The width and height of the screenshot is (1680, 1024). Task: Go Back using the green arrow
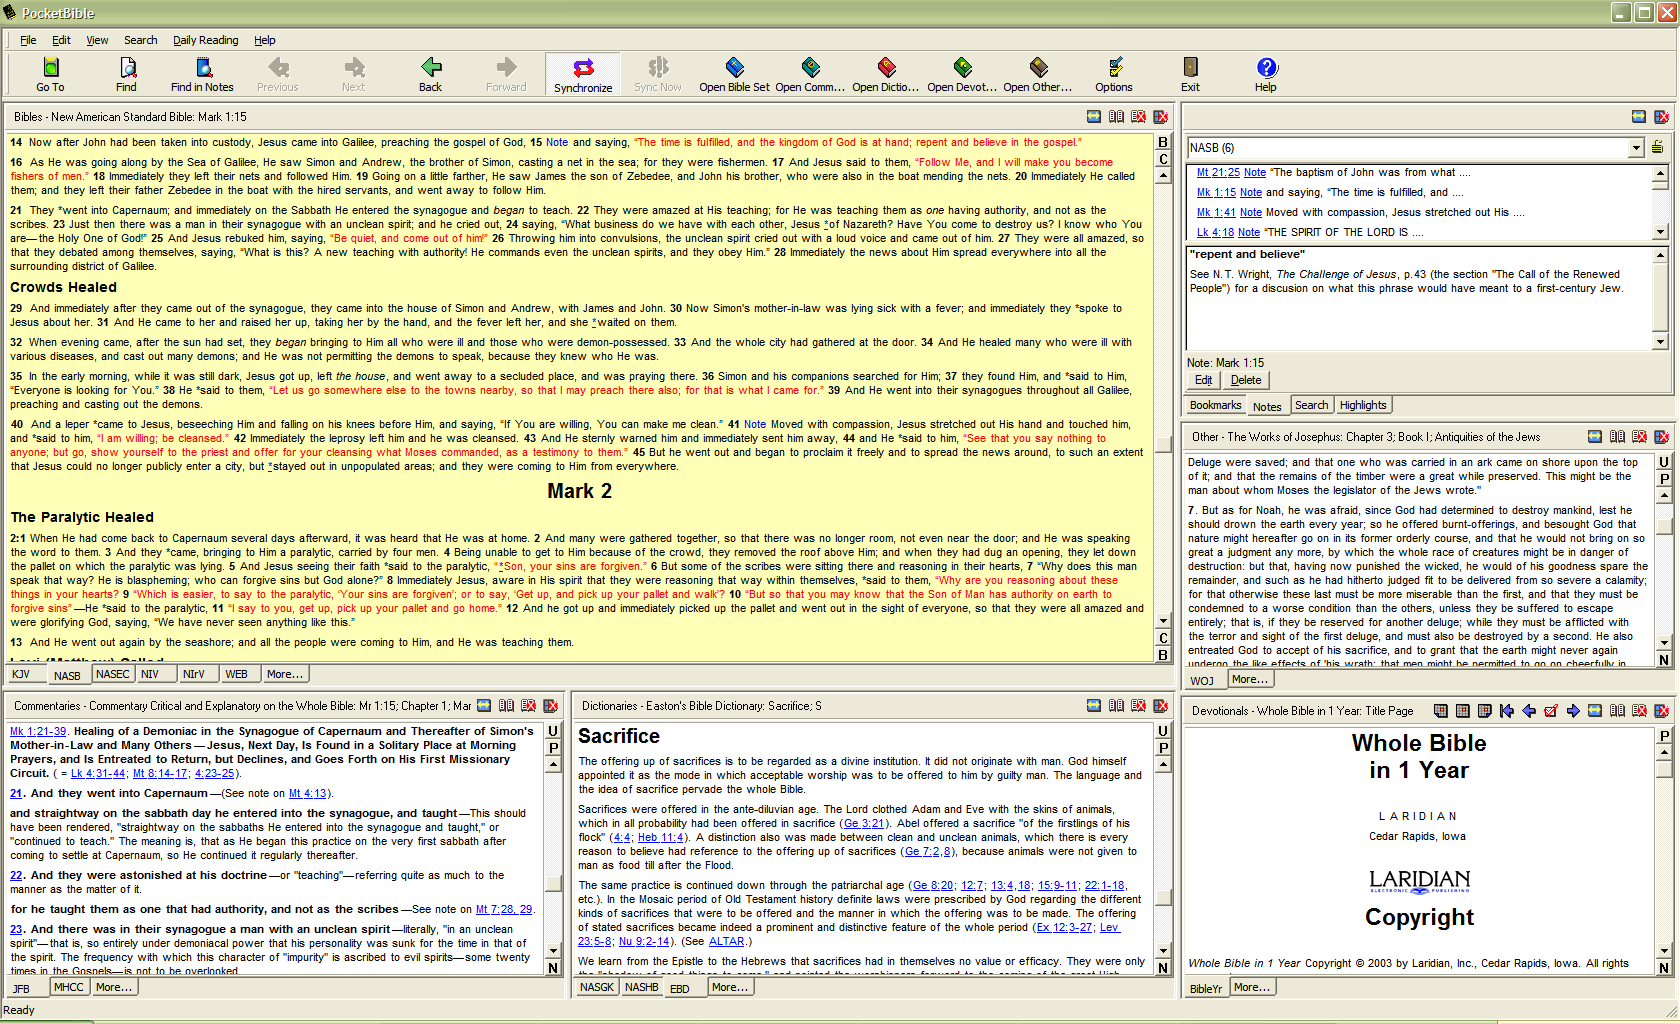tap(430, 75)
